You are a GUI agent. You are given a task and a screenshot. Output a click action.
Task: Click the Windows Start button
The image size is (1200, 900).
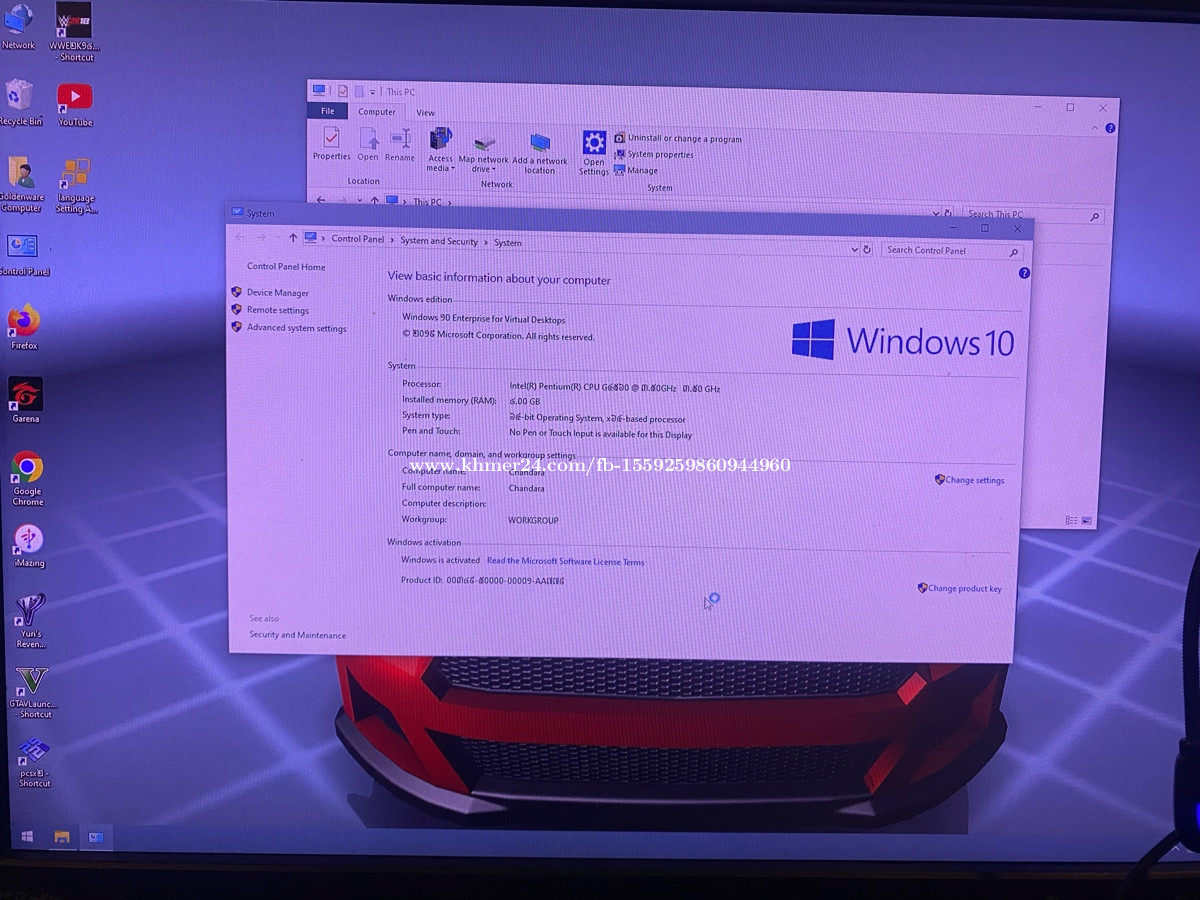[x=27, y=835]
